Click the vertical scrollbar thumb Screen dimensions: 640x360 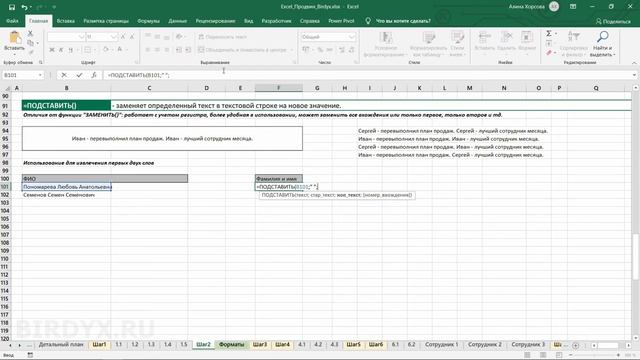(636, 258)
